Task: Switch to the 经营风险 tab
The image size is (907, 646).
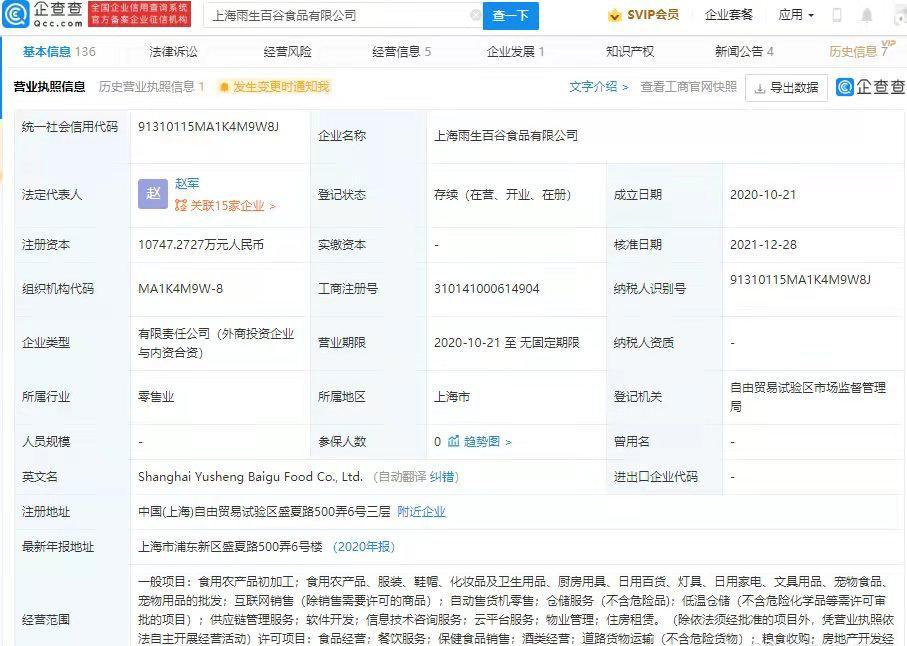Action: (287, 51)
